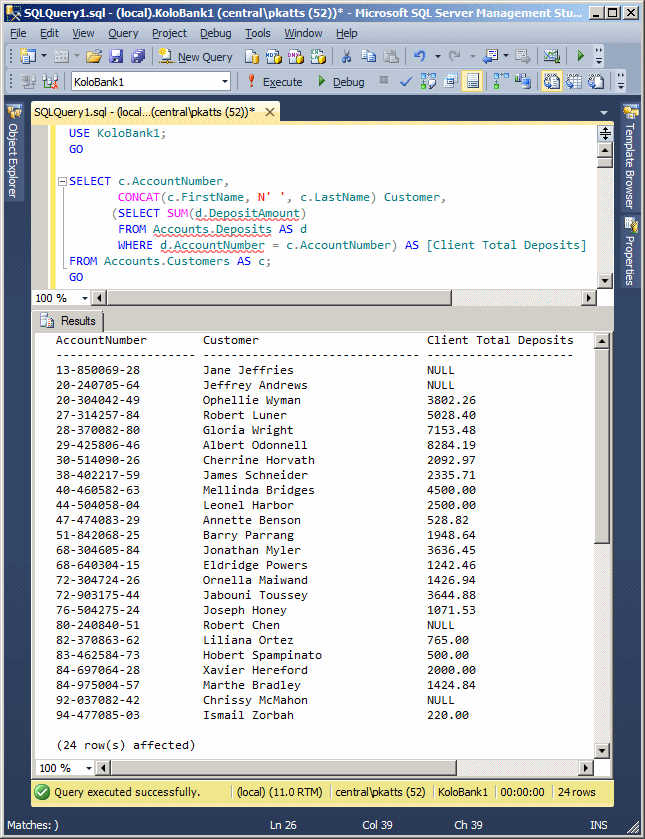Open the Tools menu
645x839 pixels.
point(257,33)
